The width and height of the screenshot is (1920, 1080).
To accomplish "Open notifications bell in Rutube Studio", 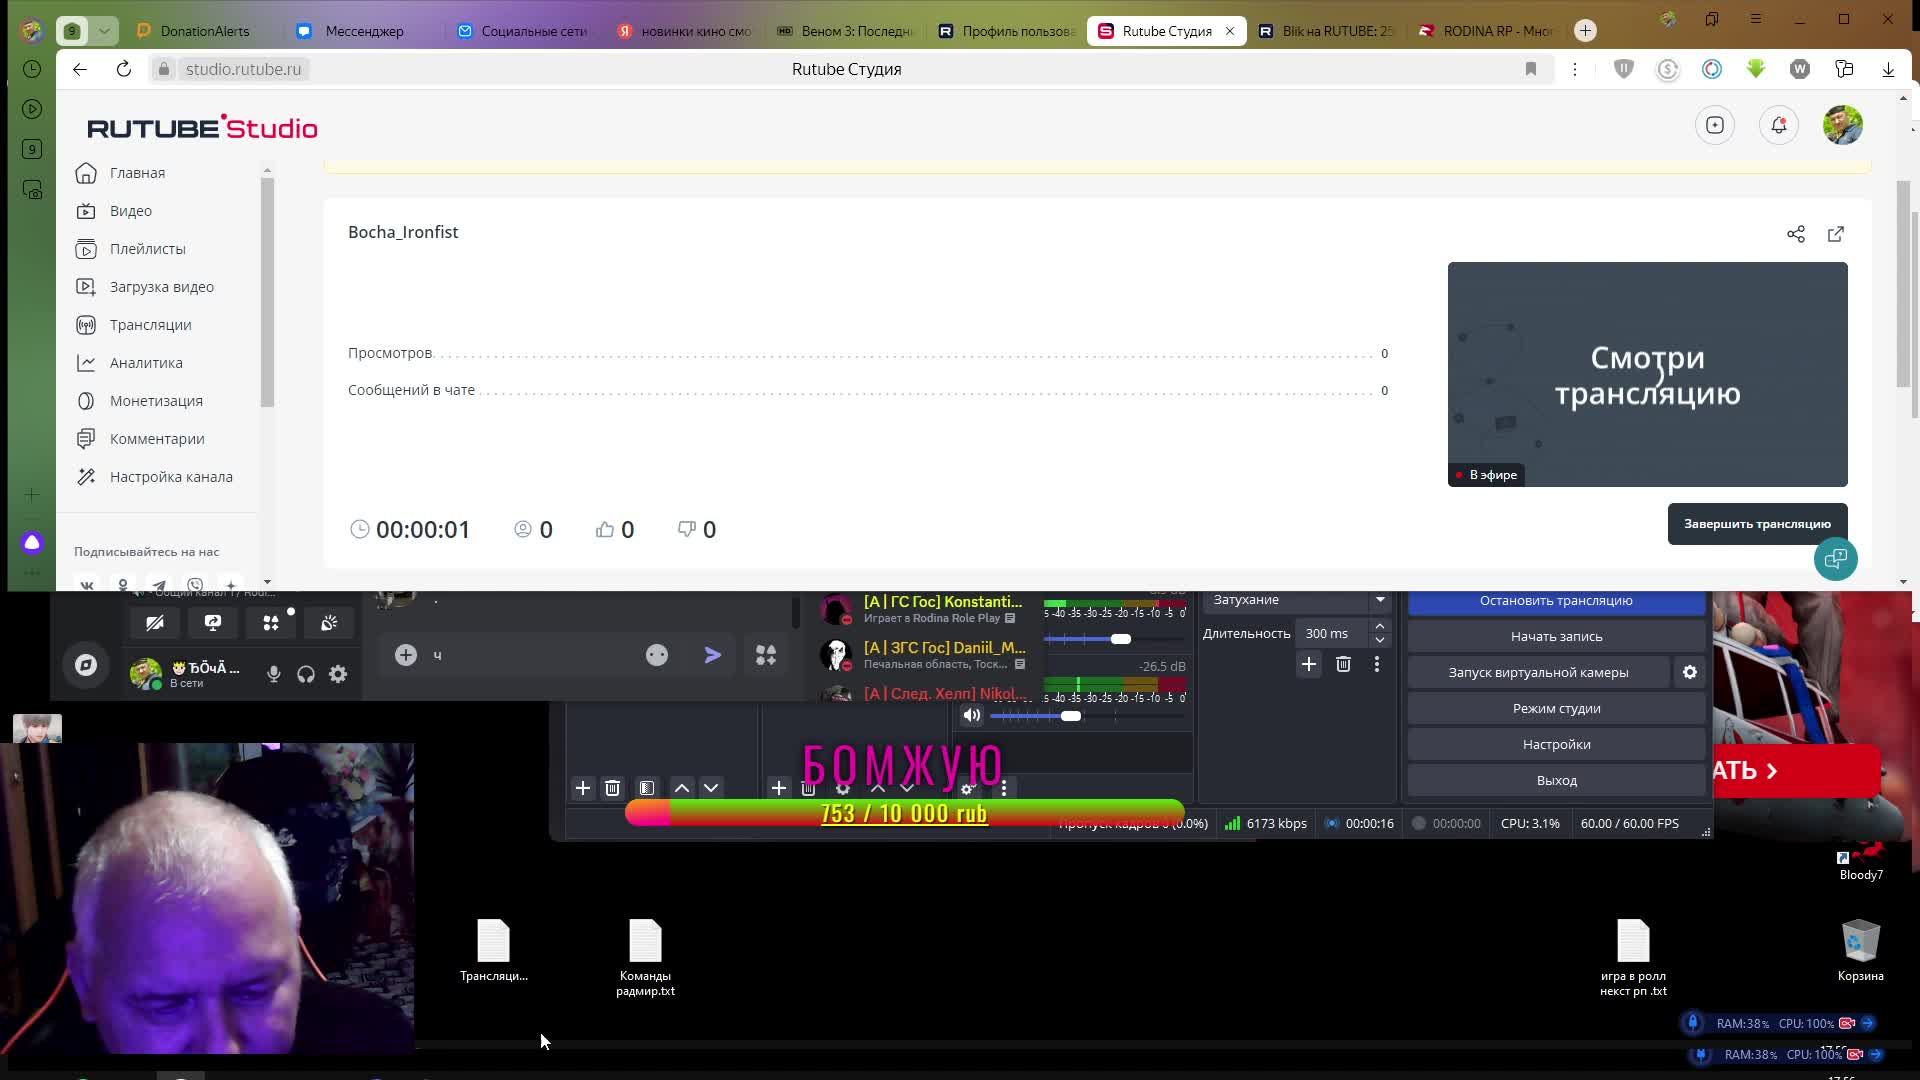I will (x=1778, y=125).
